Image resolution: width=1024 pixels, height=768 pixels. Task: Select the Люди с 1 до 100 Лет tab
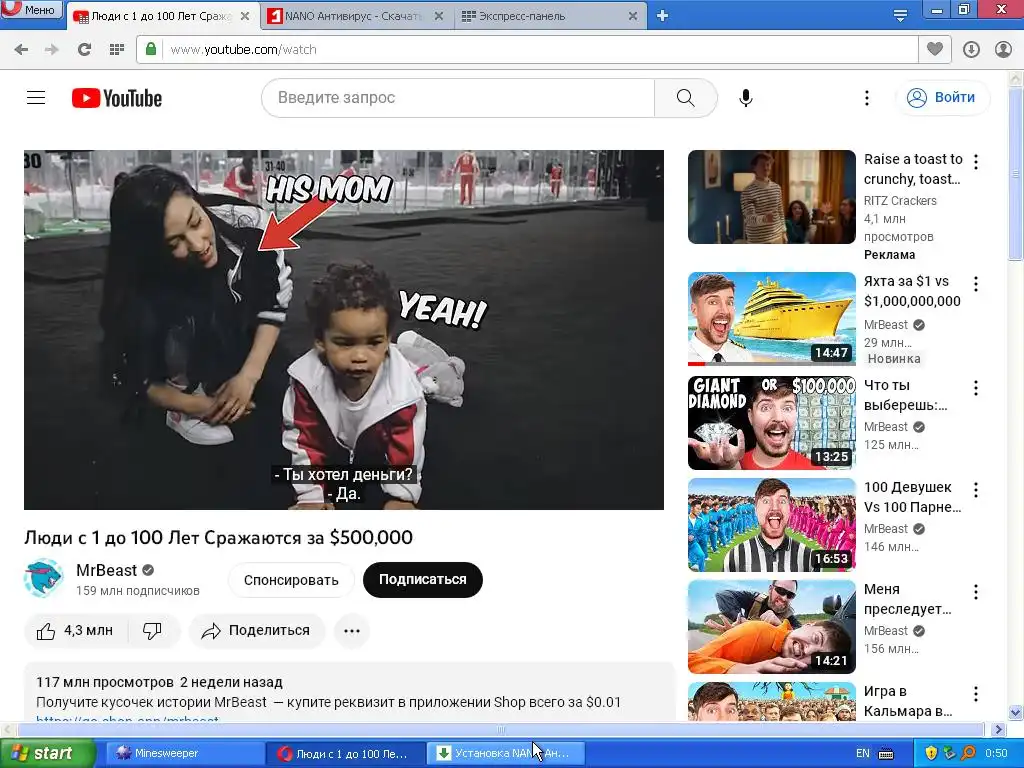pos(160,16)
